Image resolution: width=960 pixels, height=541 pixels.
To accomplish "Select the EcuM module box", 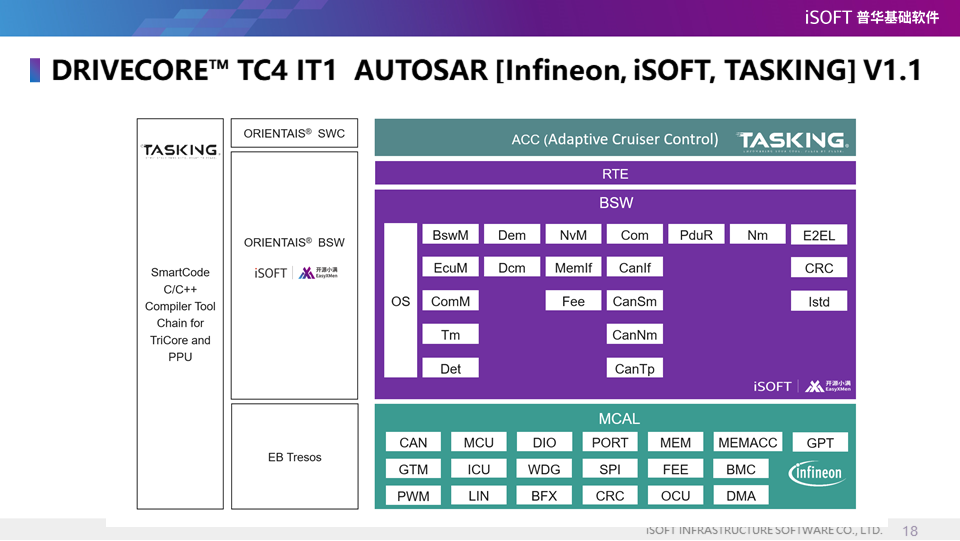I will click(450, 267).
